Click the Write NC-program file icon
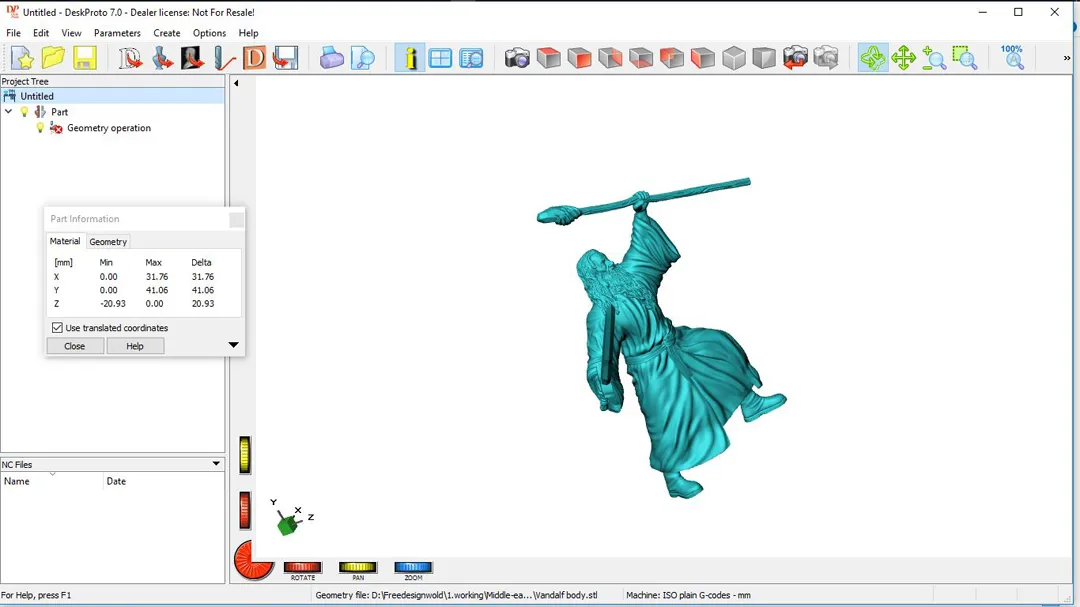This screenshot has height=607, width=1080. click(285, 58)
